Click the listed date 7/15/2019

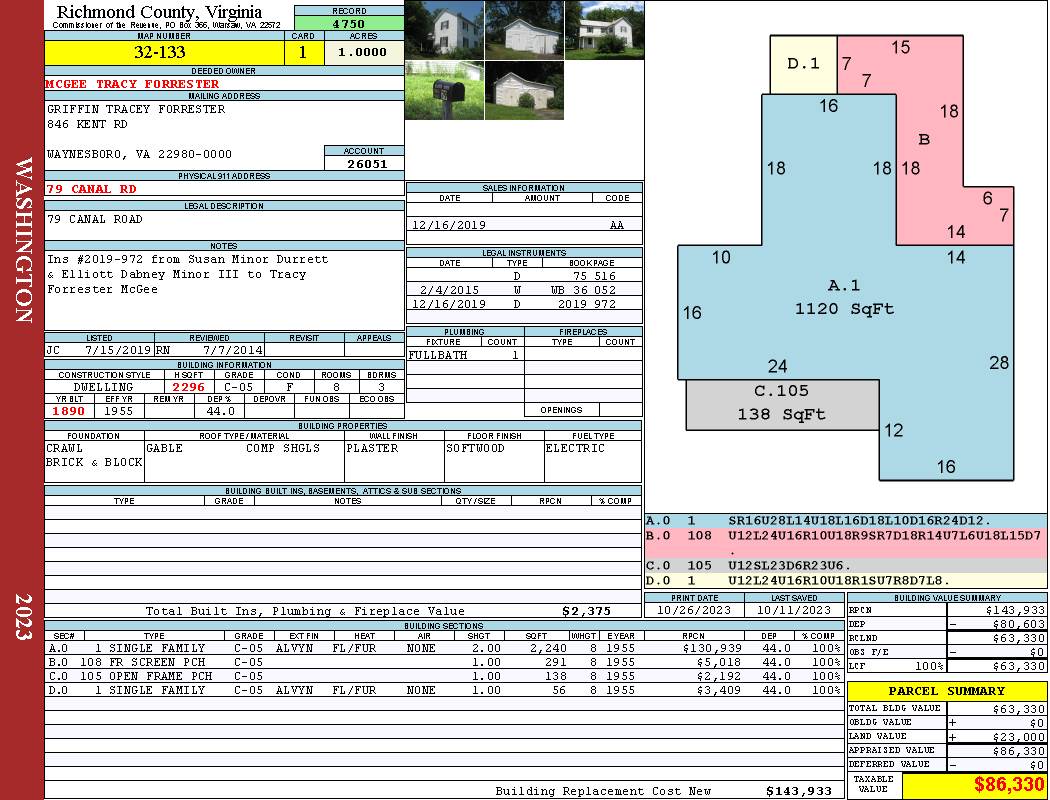click(118, 350)
